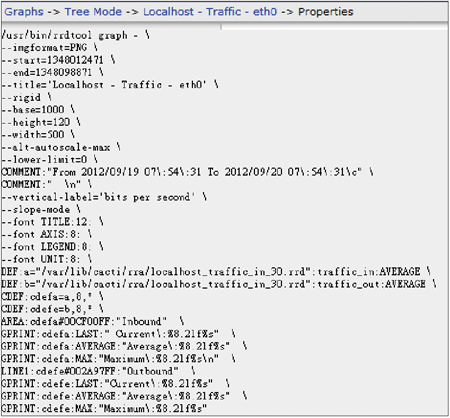Screen dimensions: 450x418
Task: Click the --height=120 option line
Action: pyautogui.click(x=41, y=122)
